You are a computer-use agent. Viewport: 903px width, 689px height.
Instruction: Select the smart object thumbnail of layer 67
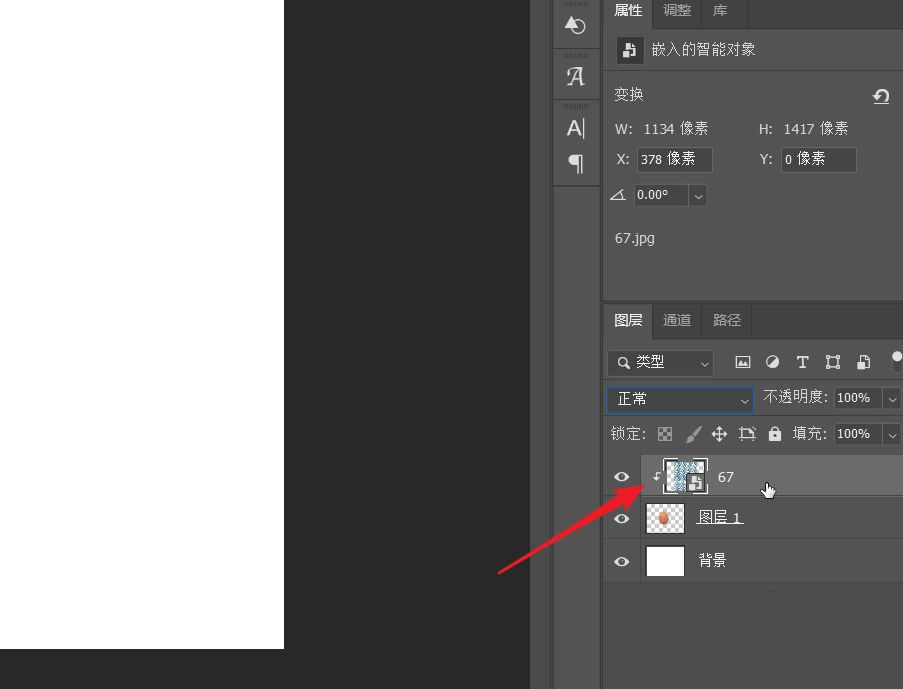tap(685, 476)
